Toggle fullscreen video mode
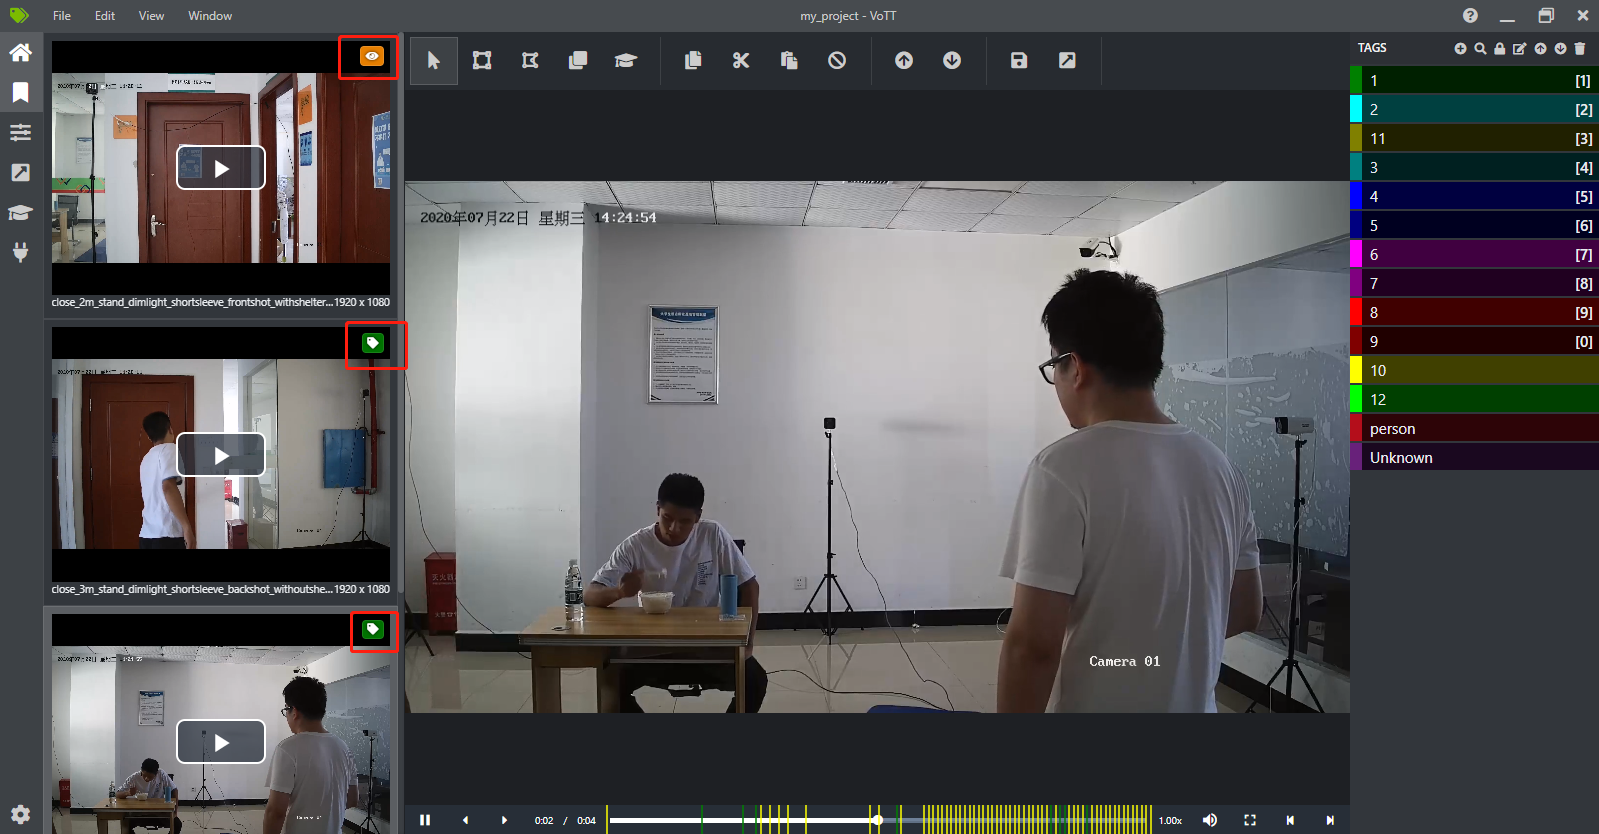This screenshot has width=1599, height=834. pos(1250,820)
